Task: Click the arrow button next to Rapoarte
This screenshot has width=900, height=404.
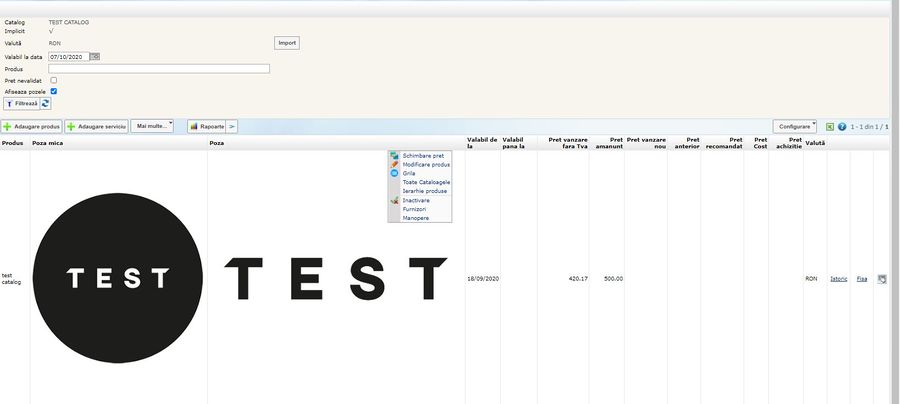Action: [232, 127]
